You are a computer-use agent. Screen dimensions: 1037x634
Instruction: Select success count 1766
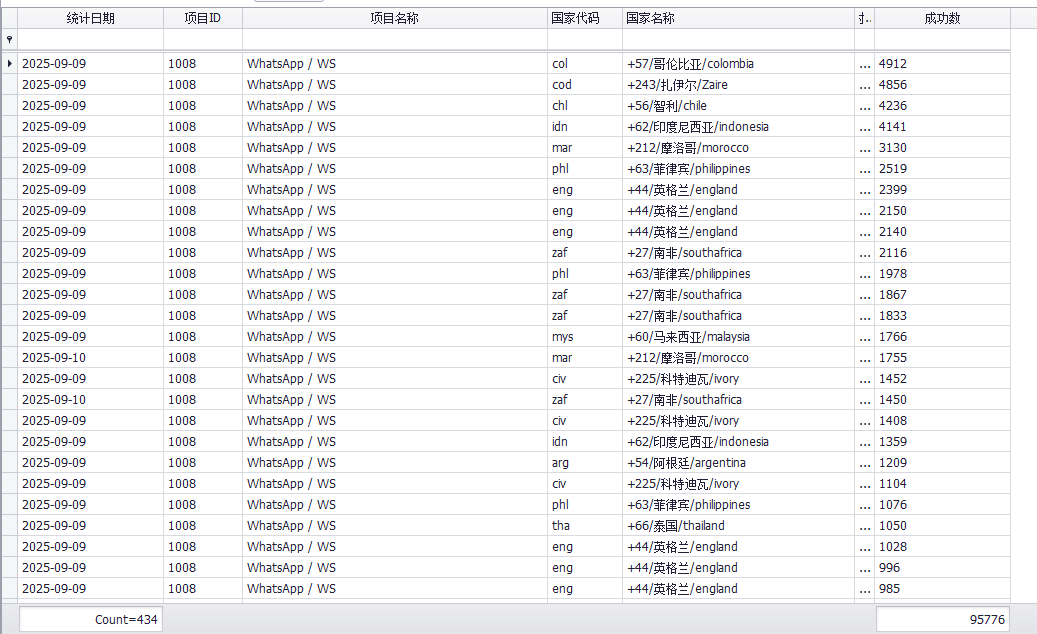[x=942, y=337]
